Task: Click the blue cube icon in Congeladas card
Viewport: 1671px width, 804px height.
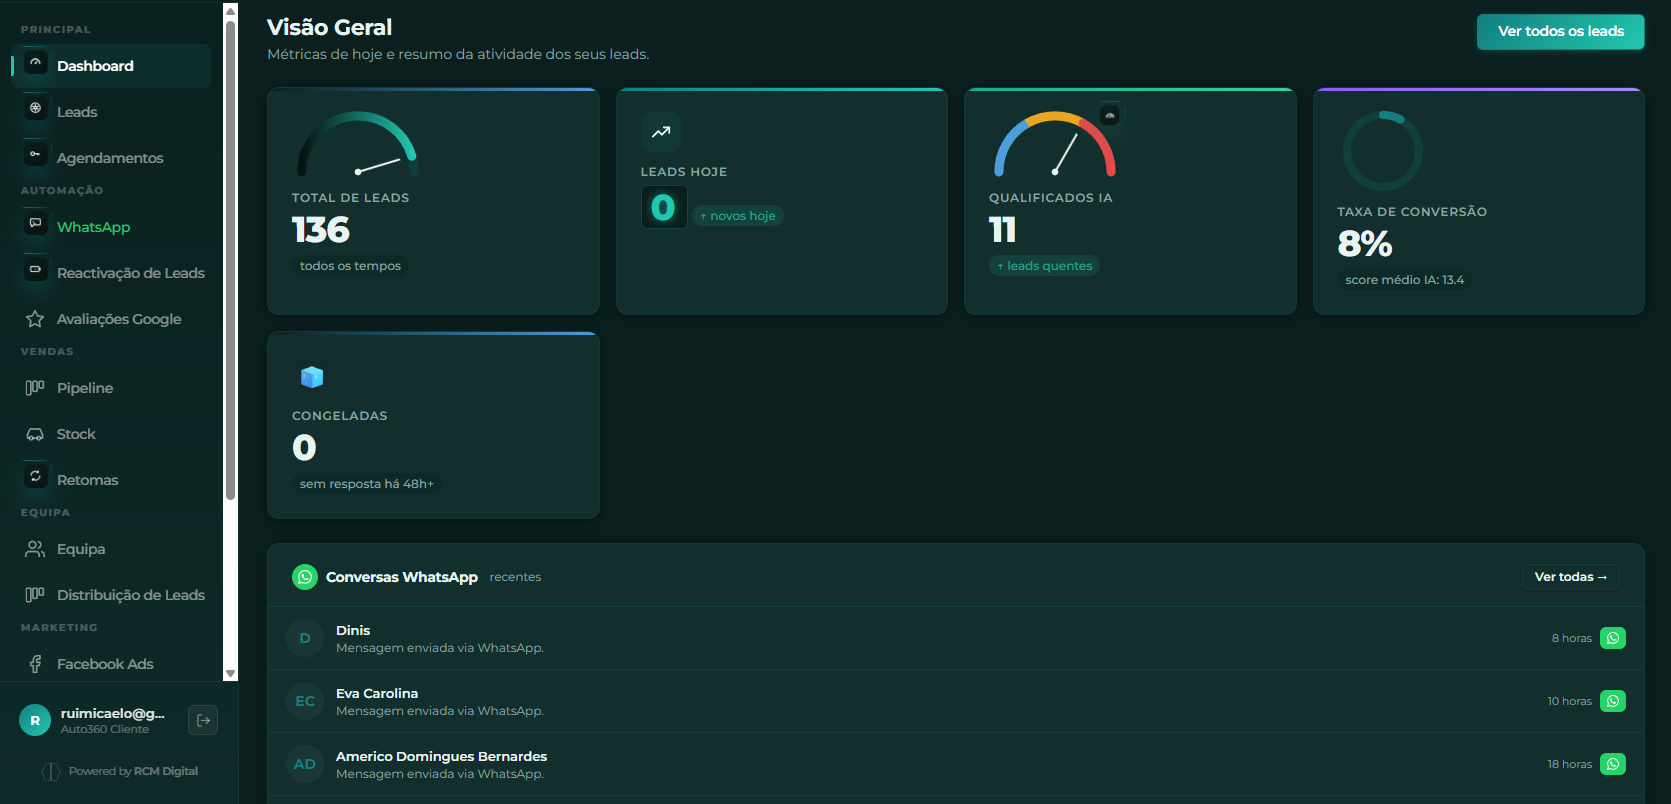Action: (312, 377)
